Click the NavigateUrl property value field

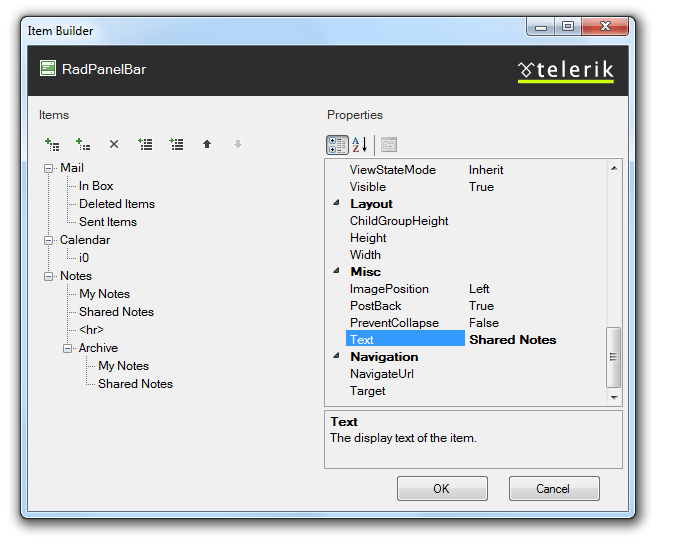[535, 374]
